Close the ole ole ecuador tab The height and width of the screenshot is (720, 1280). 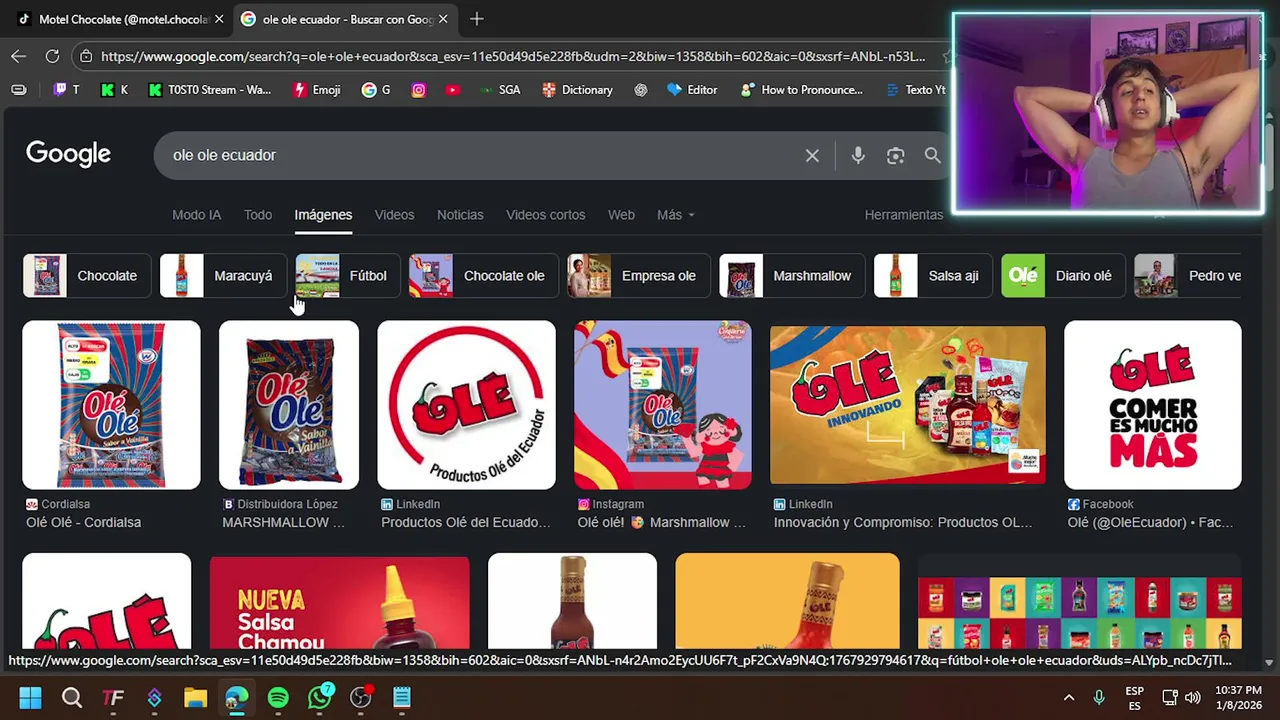pyautogui.click(x=443, y=19)
